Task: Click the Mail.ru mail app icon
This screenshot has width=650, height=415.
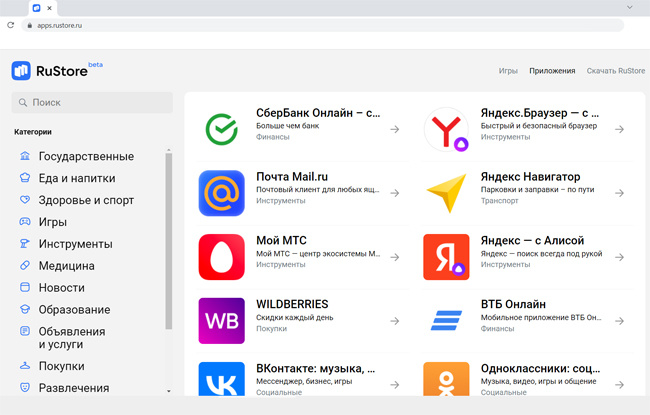Action: (222, 193)
